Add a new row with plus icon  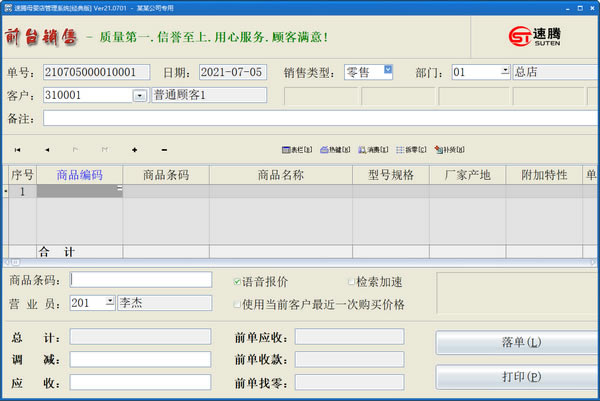point(134,150)
